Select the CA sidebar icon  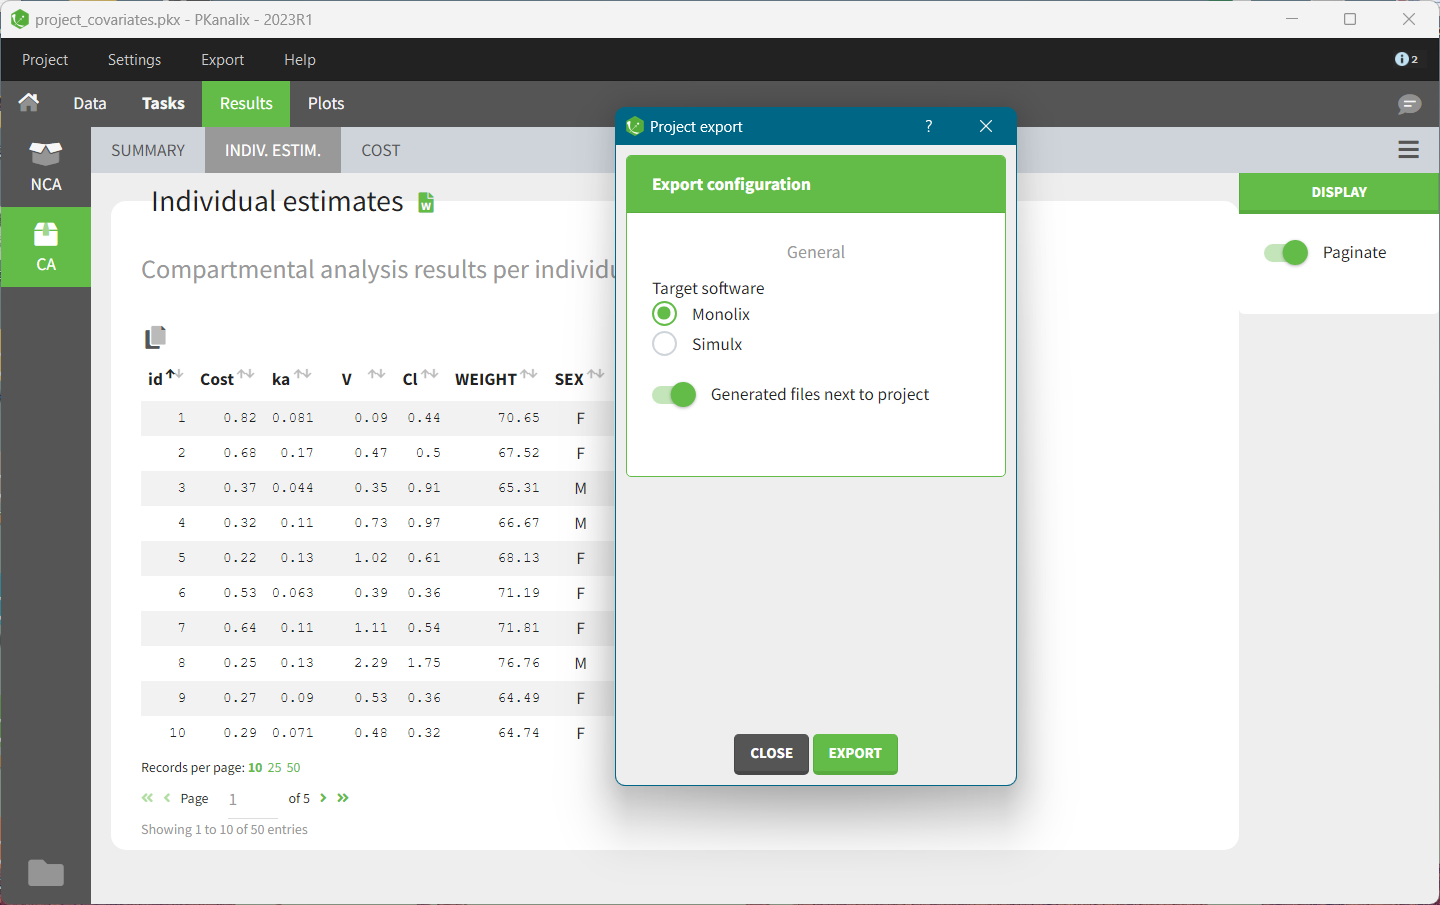coord(46,247)
